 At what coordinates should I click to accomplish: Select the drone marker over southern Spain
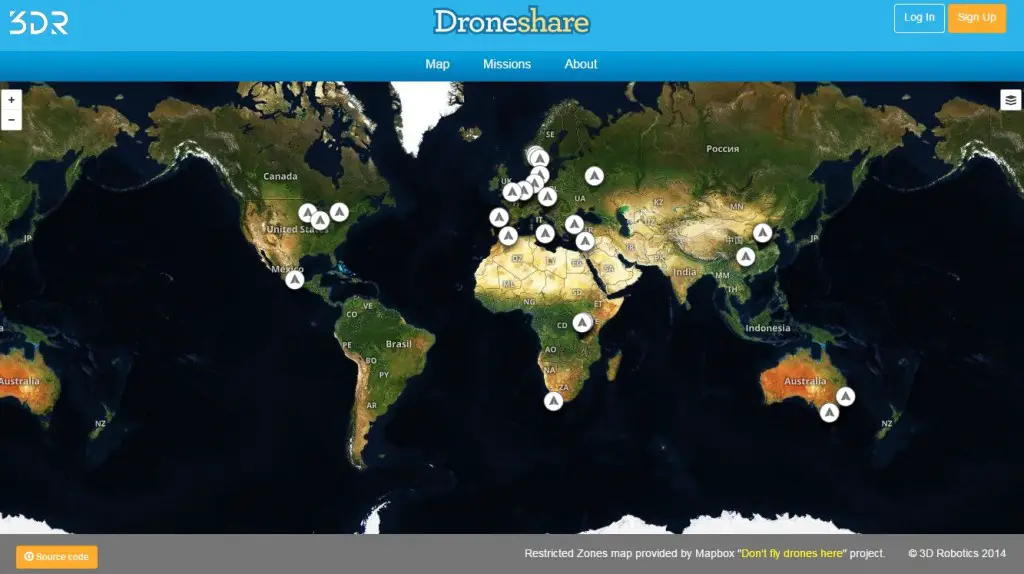[x=508, y=236]
